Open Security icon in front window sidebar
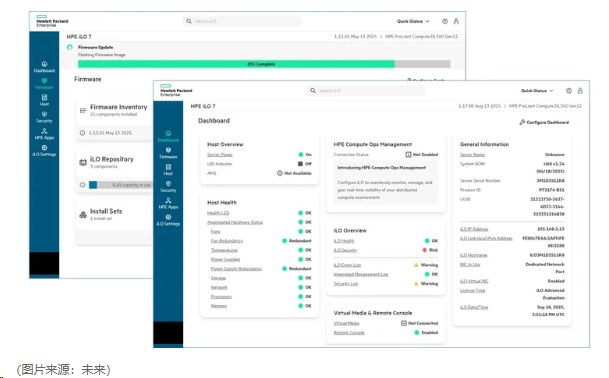 (x=168, y=183)
